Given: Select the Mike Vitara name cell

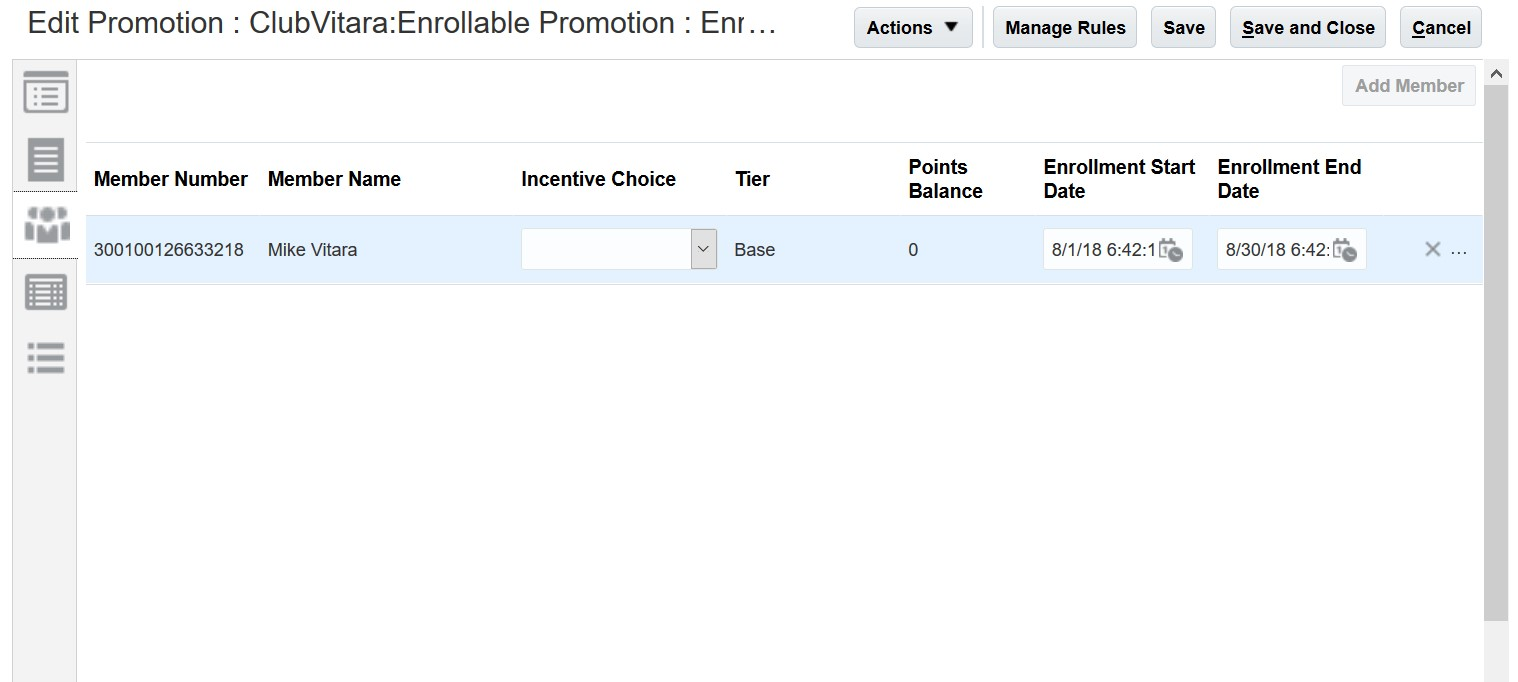Looking at the screenshot, I should pos(312,250).
